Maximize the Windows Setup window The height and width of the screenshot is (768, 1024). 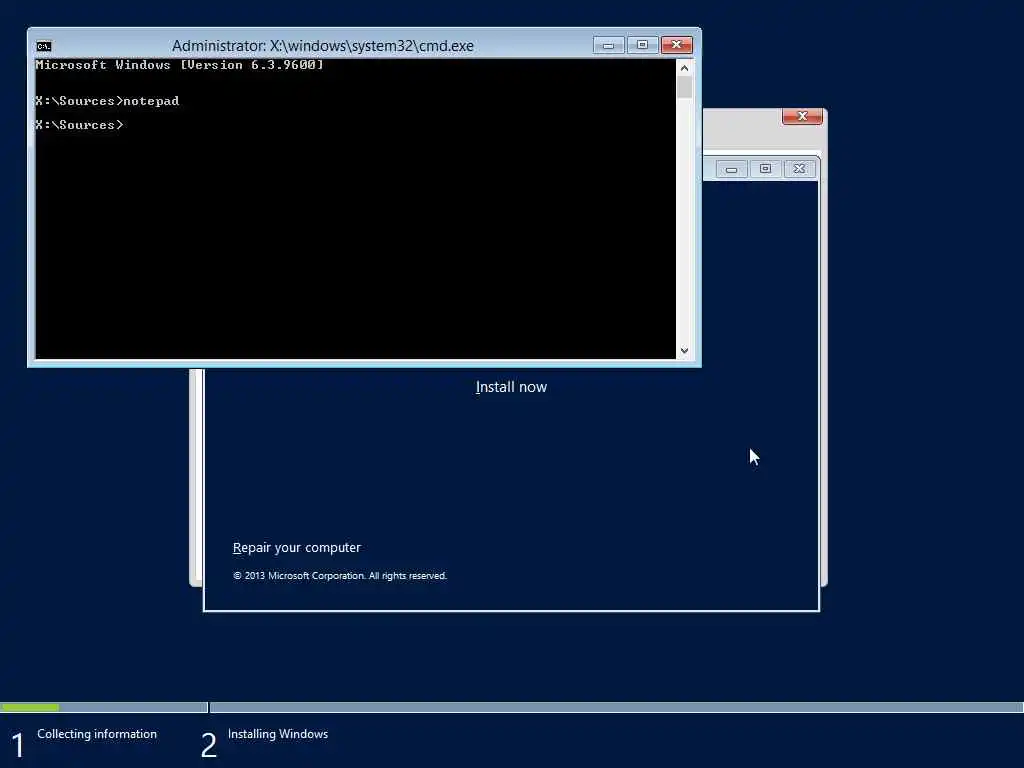765,169
